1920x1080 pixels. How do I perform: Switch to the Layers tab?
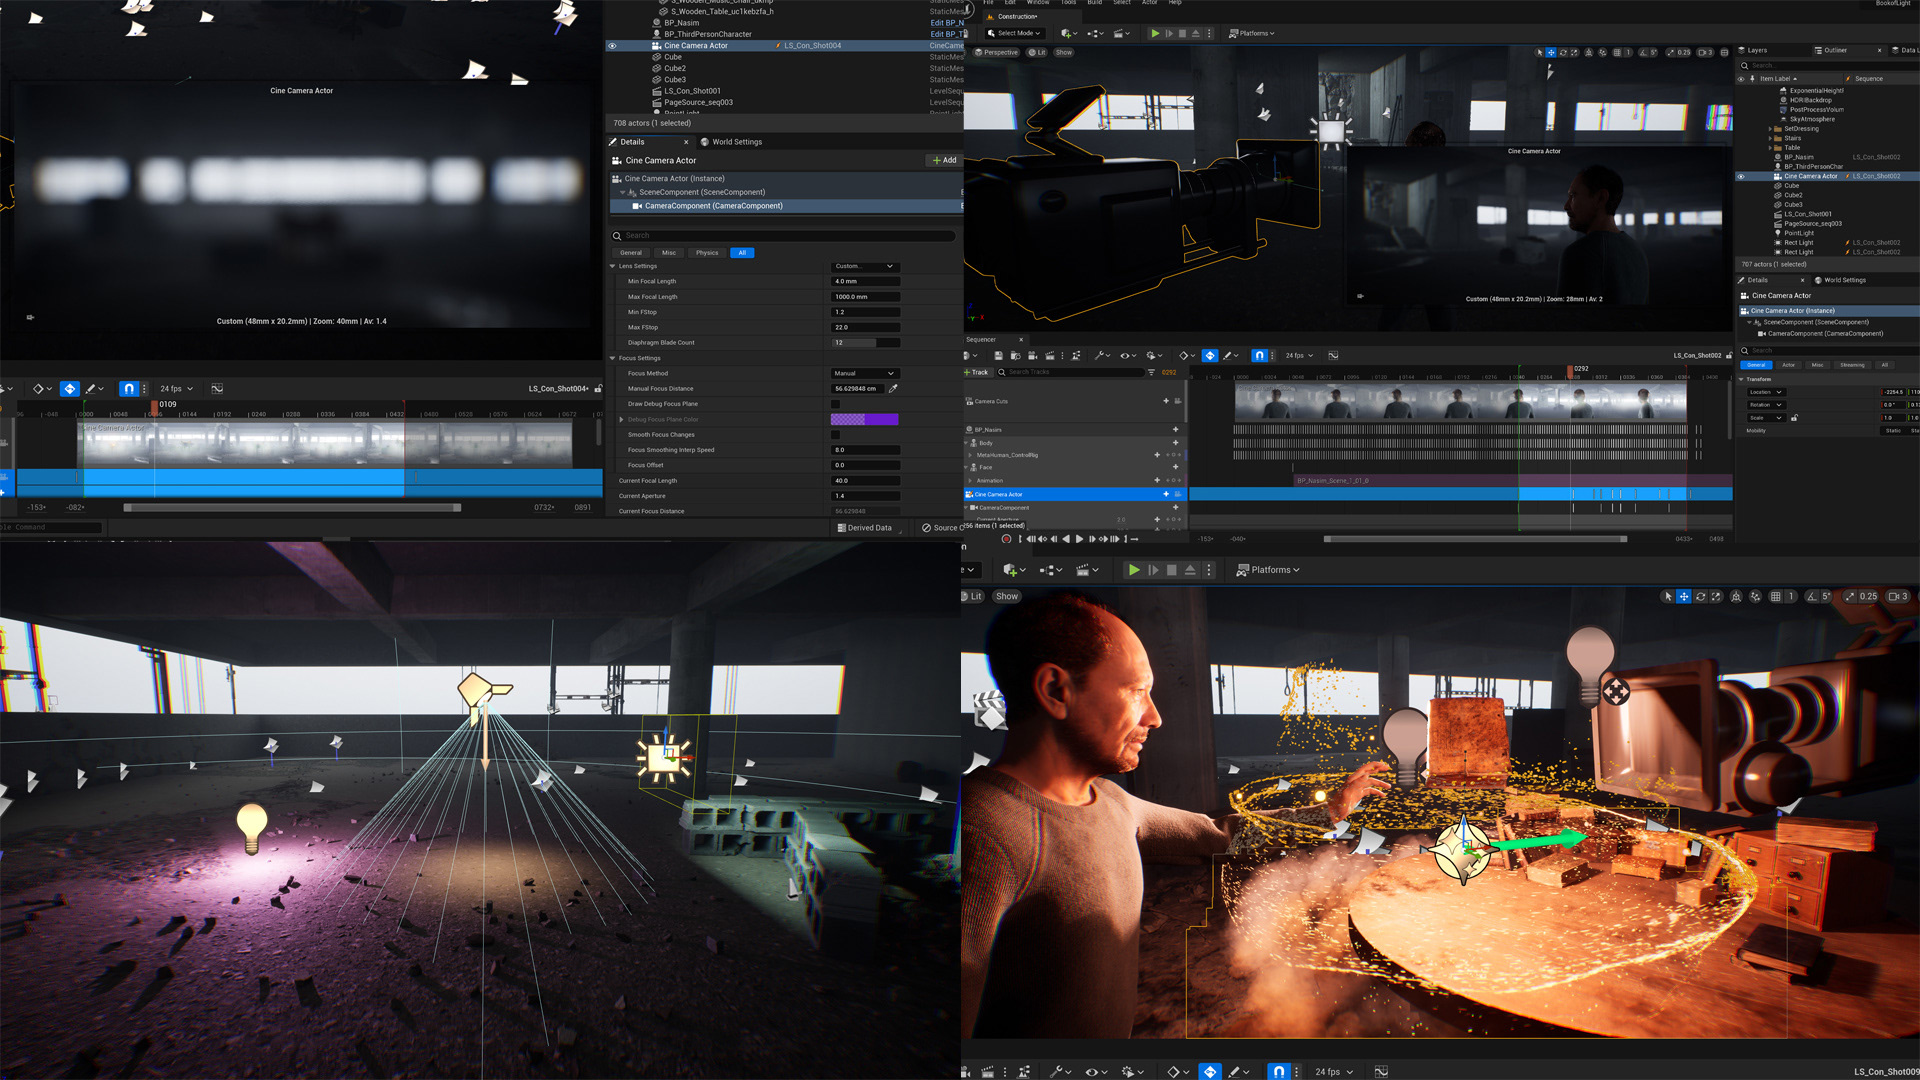click(1756, 50)
